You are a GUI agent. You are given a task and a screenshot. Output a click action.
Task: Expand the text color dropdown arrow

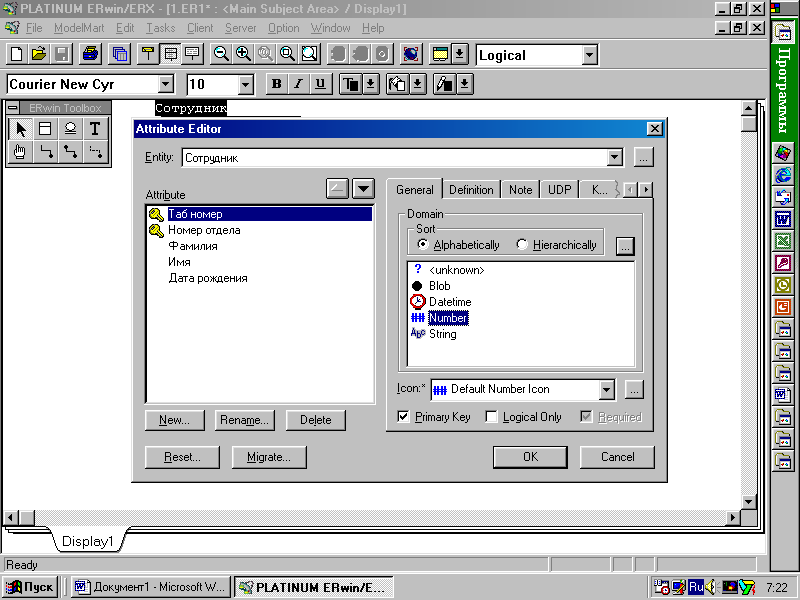pos(371,84)
